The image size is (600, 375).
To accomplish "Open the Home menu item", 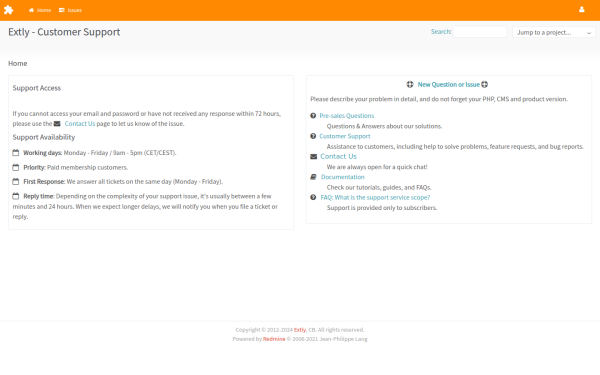I will click(40, 10).
